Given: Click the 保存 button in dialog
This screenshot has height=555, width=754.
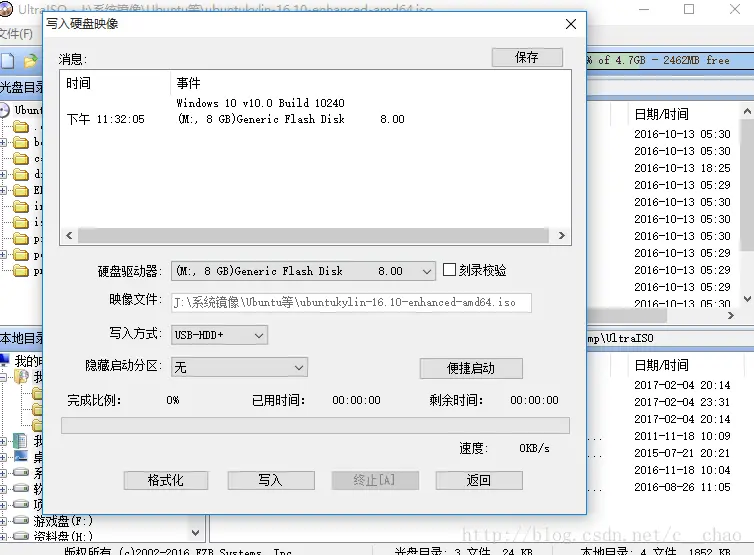Looking at the screenshot, I should (x=527, y=57).
